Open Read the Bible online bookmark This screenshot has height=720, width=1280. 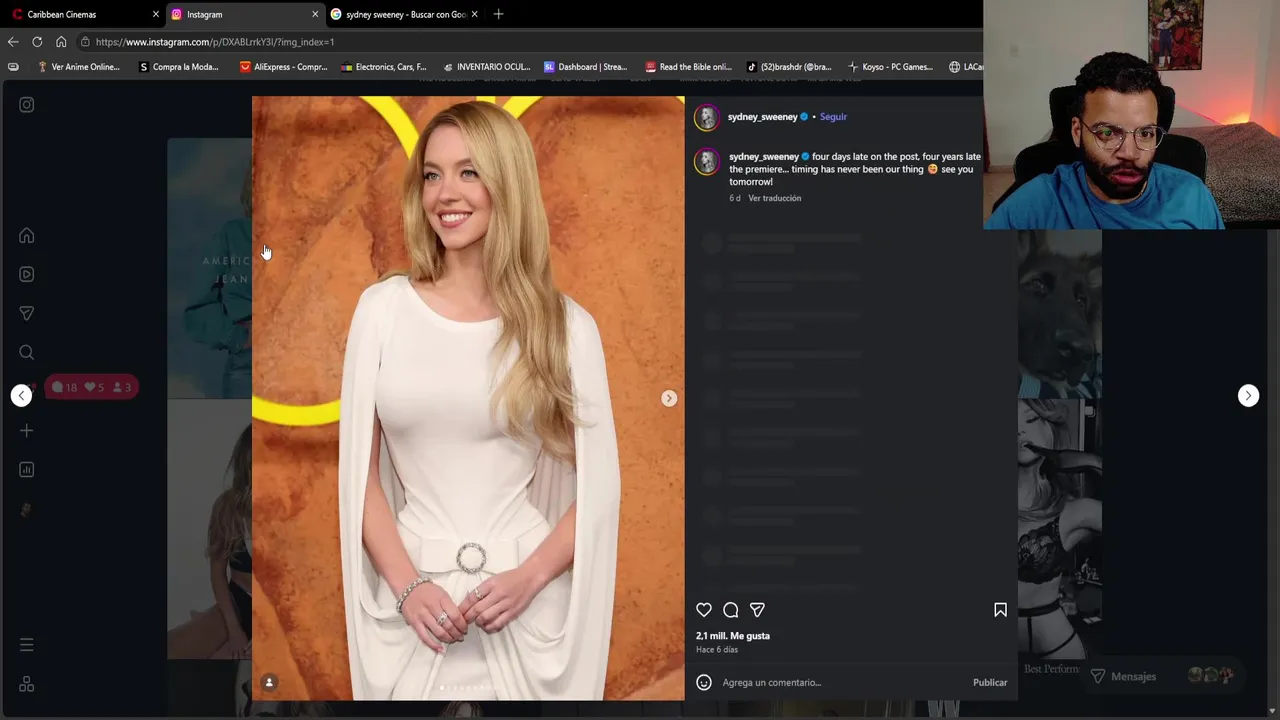point(688,67)
